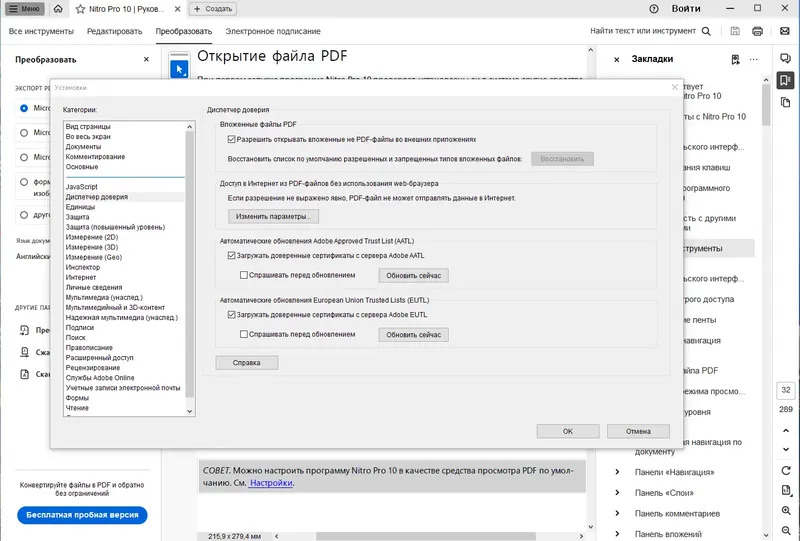Toggle ask before updating under EUTL

pyautogui.click(x=244, y=334)
